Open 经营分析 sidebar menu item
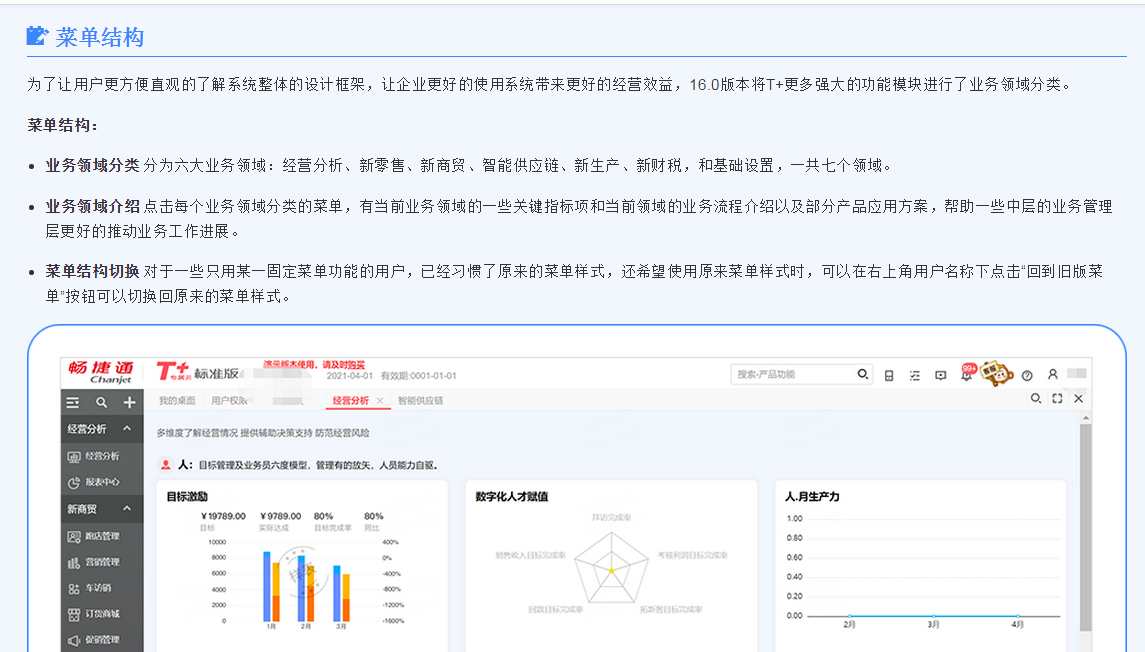 click(102, 456)
